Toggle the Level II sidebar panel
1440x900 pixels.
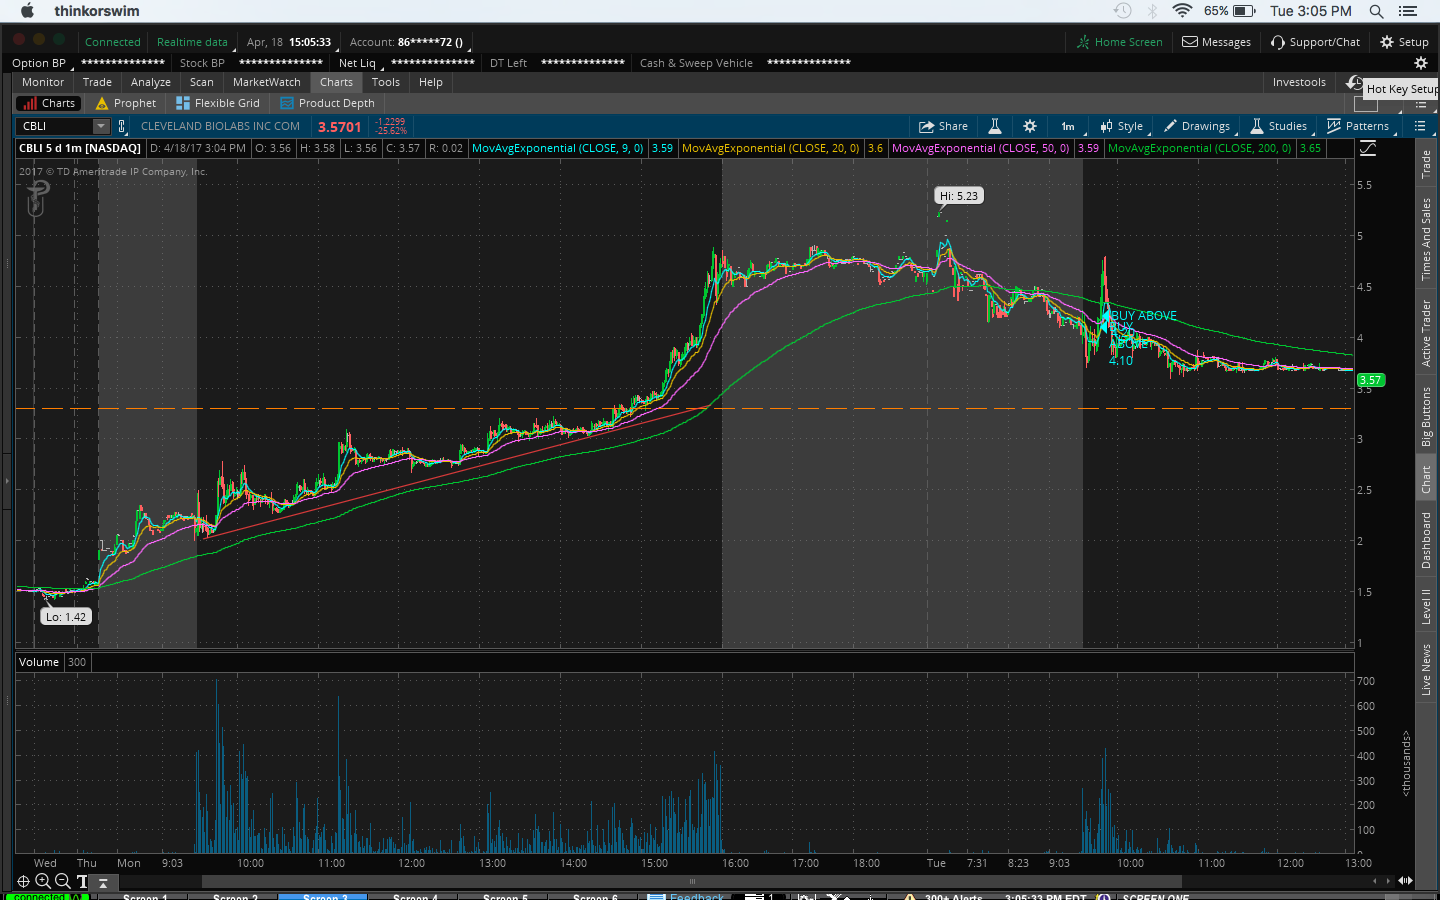[x=1426, y=606]
